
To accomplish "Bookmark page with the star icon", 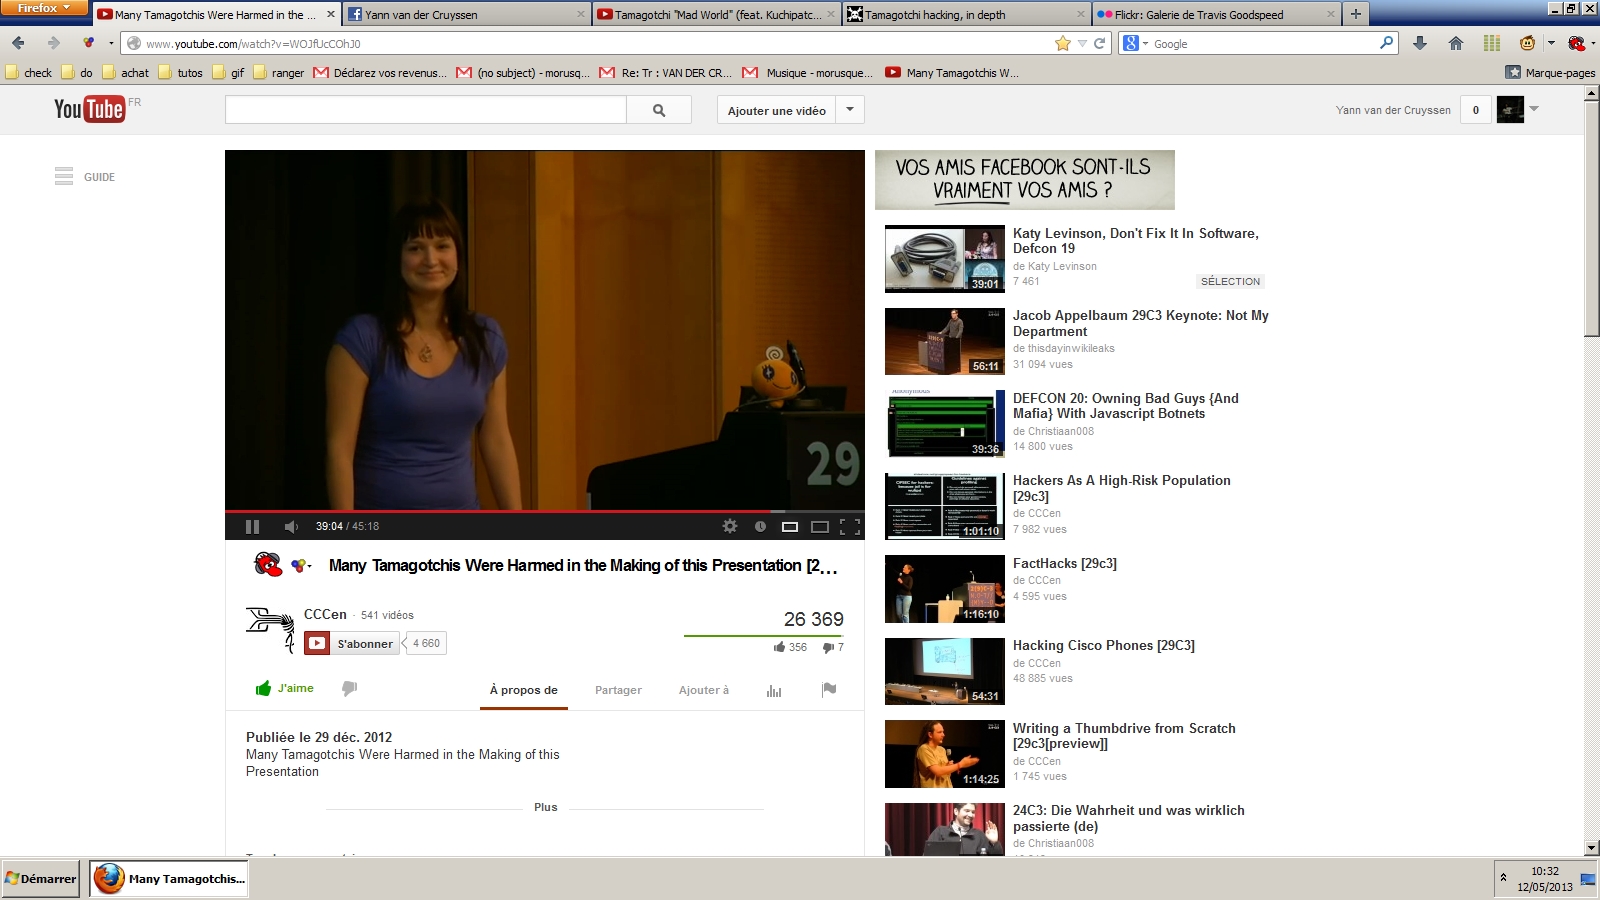I will [1062, 43].
